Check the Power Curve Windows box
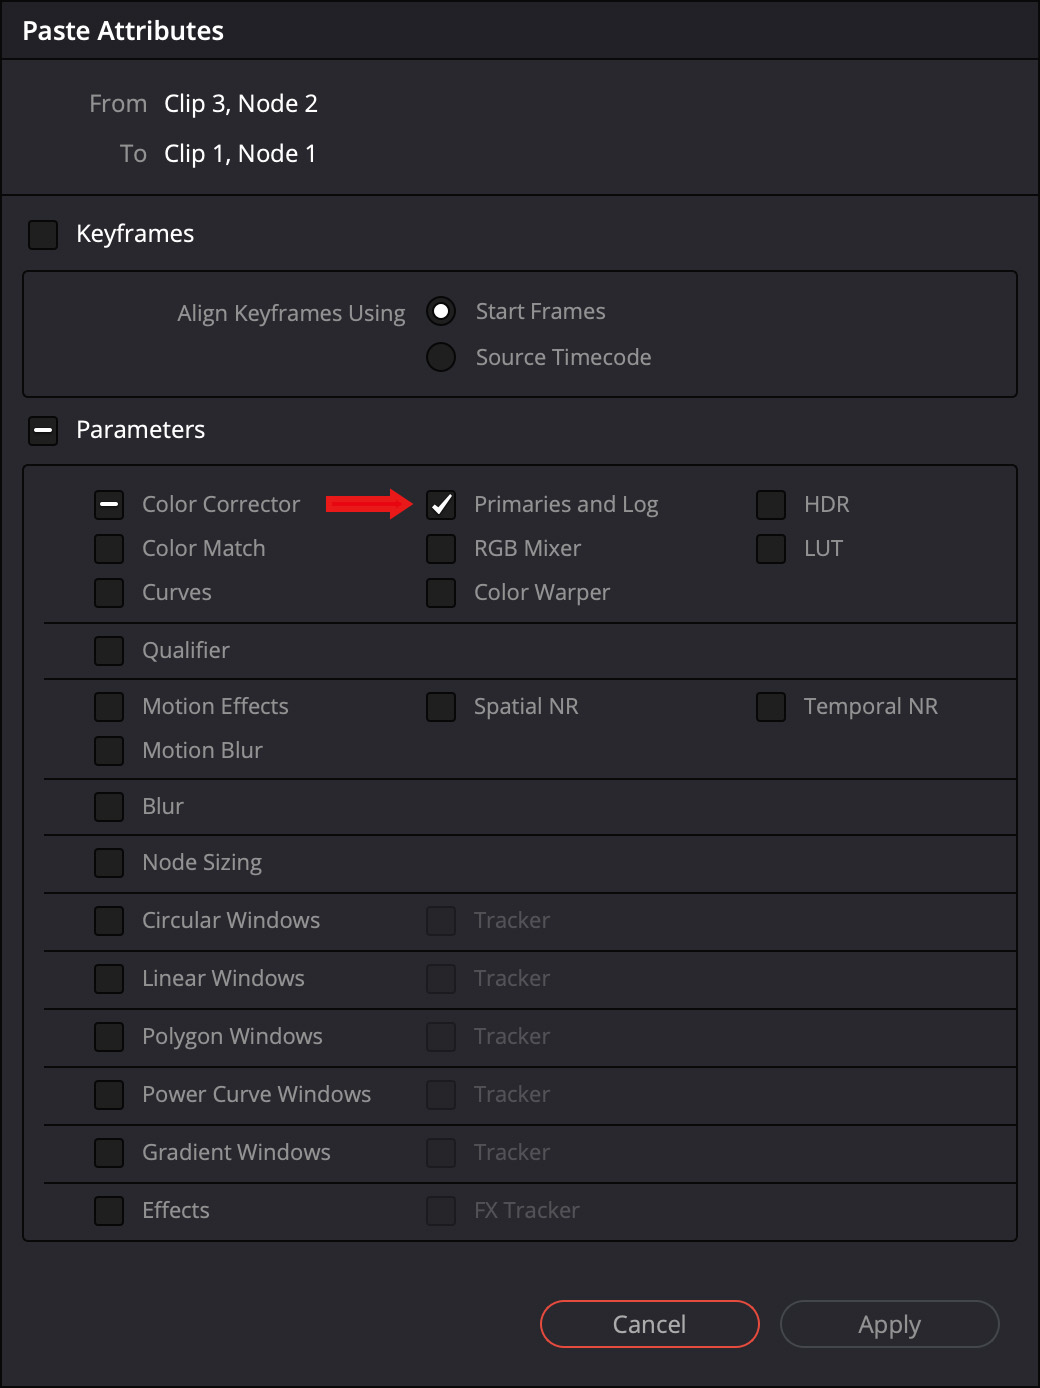Screen dimensions: 1040x1388 point(109,1095)
